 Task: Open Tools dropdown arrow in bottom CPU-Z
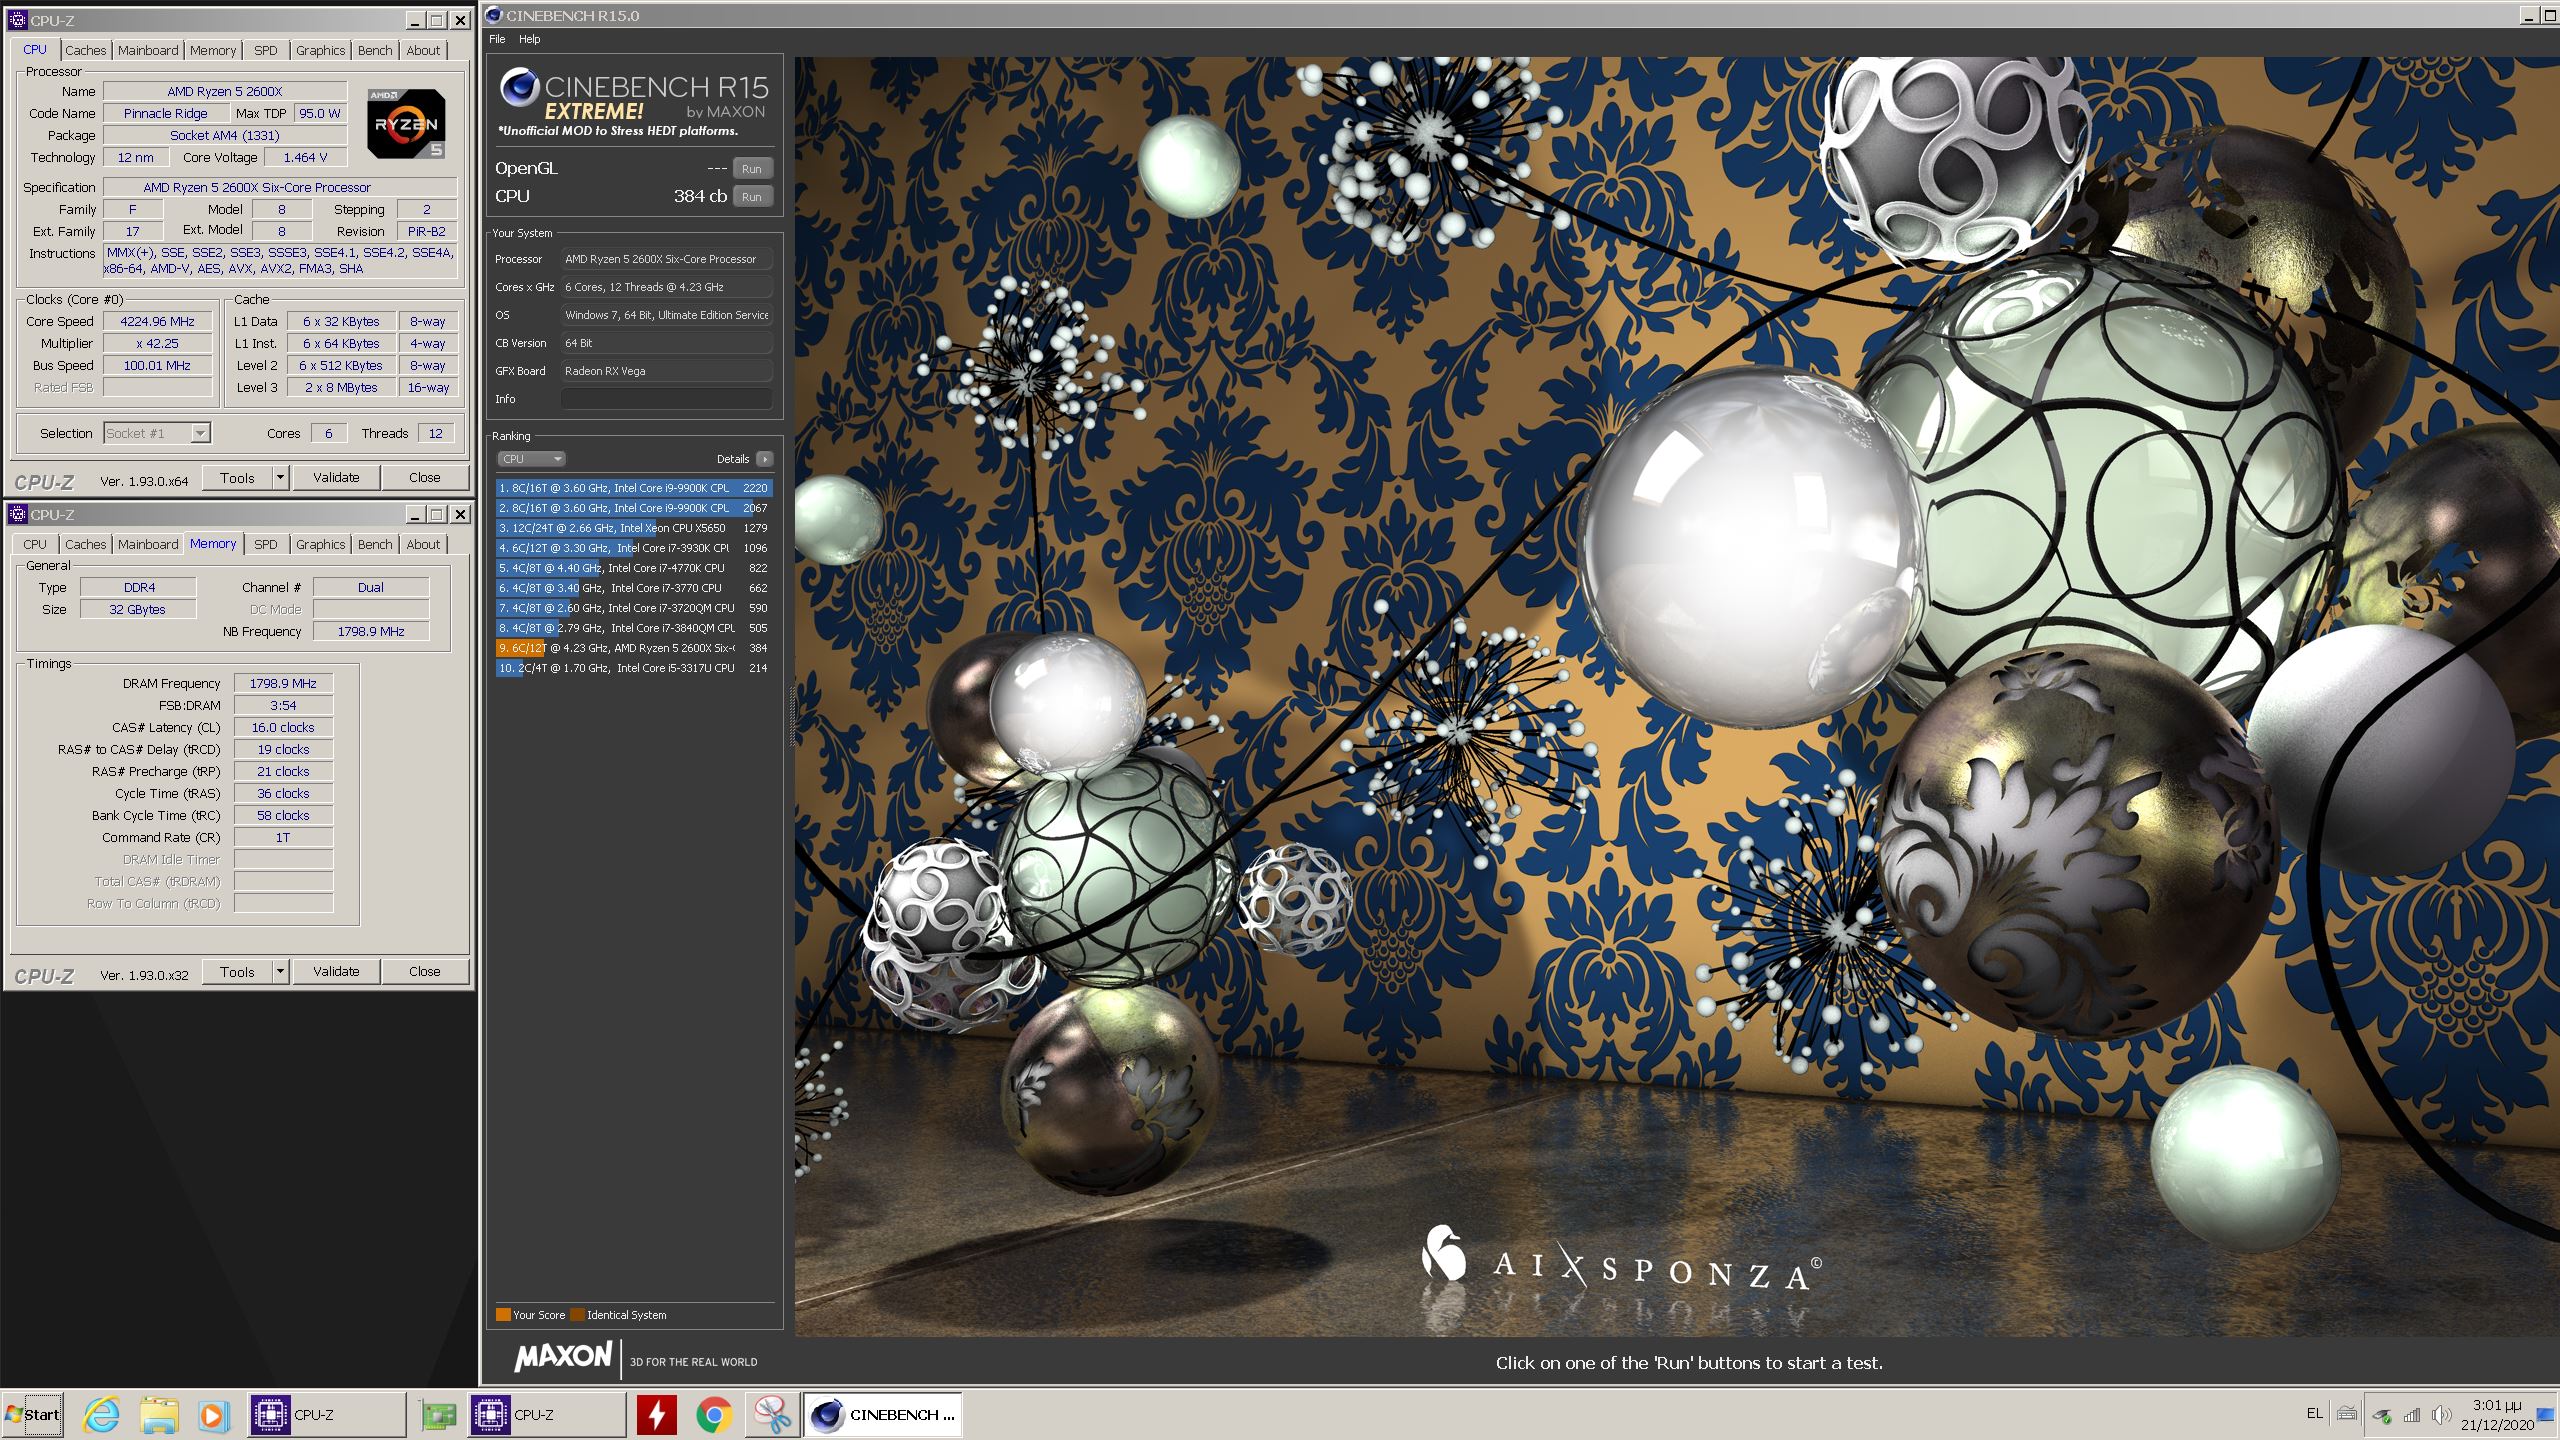tap(281, 972)
